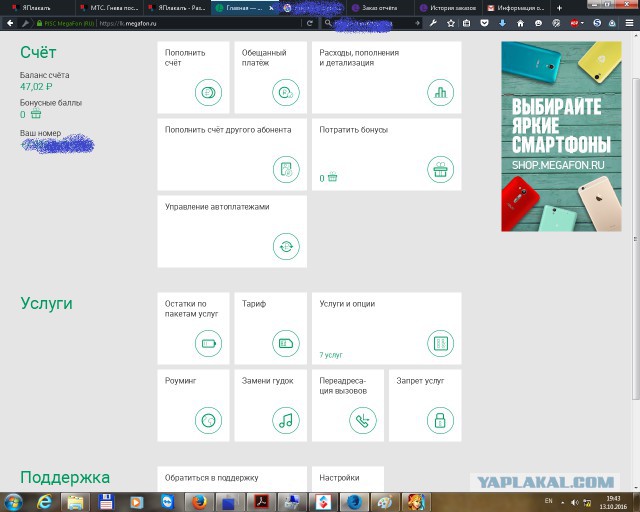Viewport: 640px width, 512px height.
Task: Switch to the МТС. Гнева пос... tab
Action: click(x=110, y=8)
